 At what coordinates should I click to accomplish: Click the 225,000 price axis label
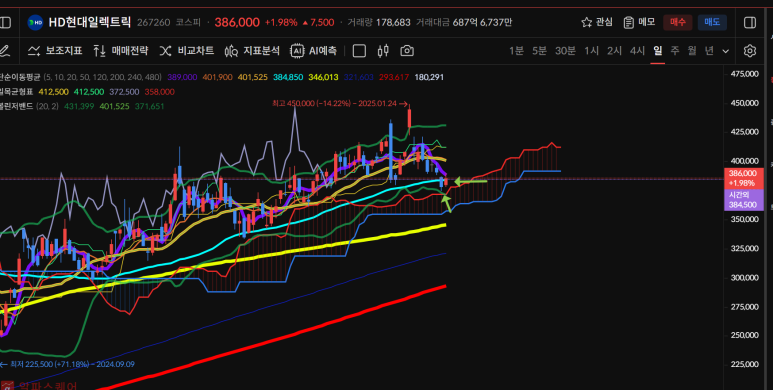pyautogui.click(x=744, y=364)
